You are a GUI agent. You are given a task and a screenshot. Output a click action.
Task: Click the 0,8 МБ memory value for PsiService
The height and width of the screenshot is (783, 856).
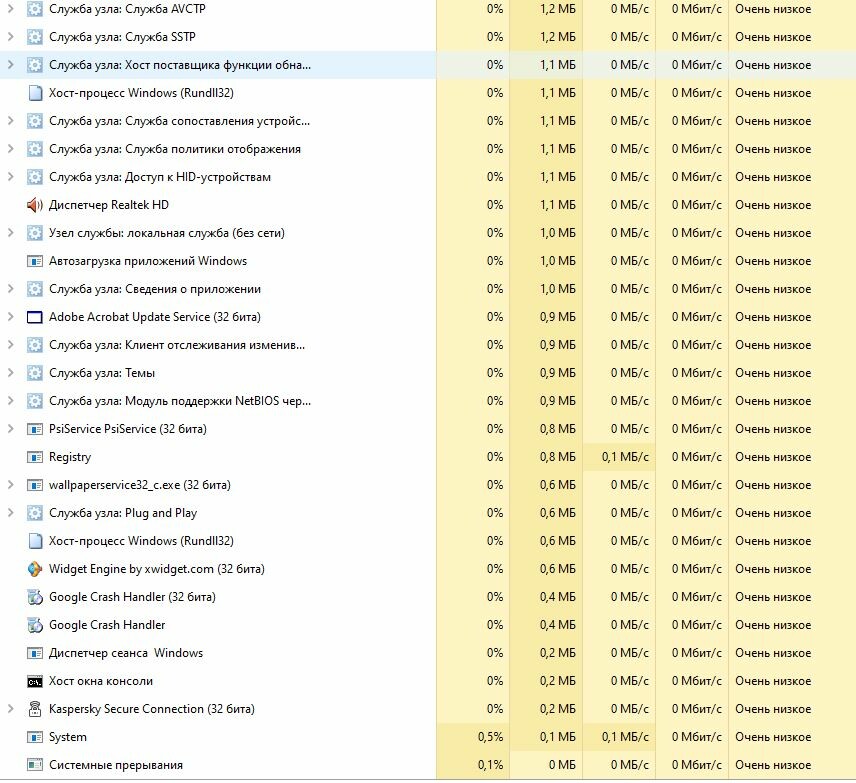557,429
